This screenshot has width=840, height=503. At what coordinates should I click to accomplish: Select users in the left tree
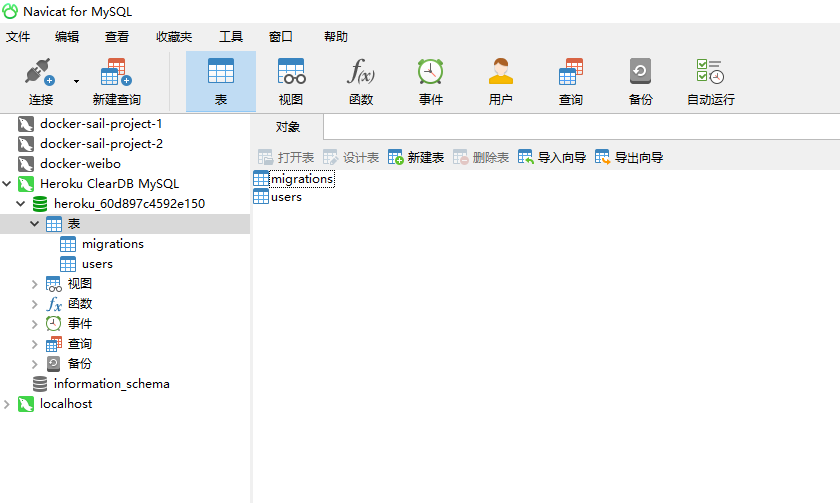click(x=97, y=264)
